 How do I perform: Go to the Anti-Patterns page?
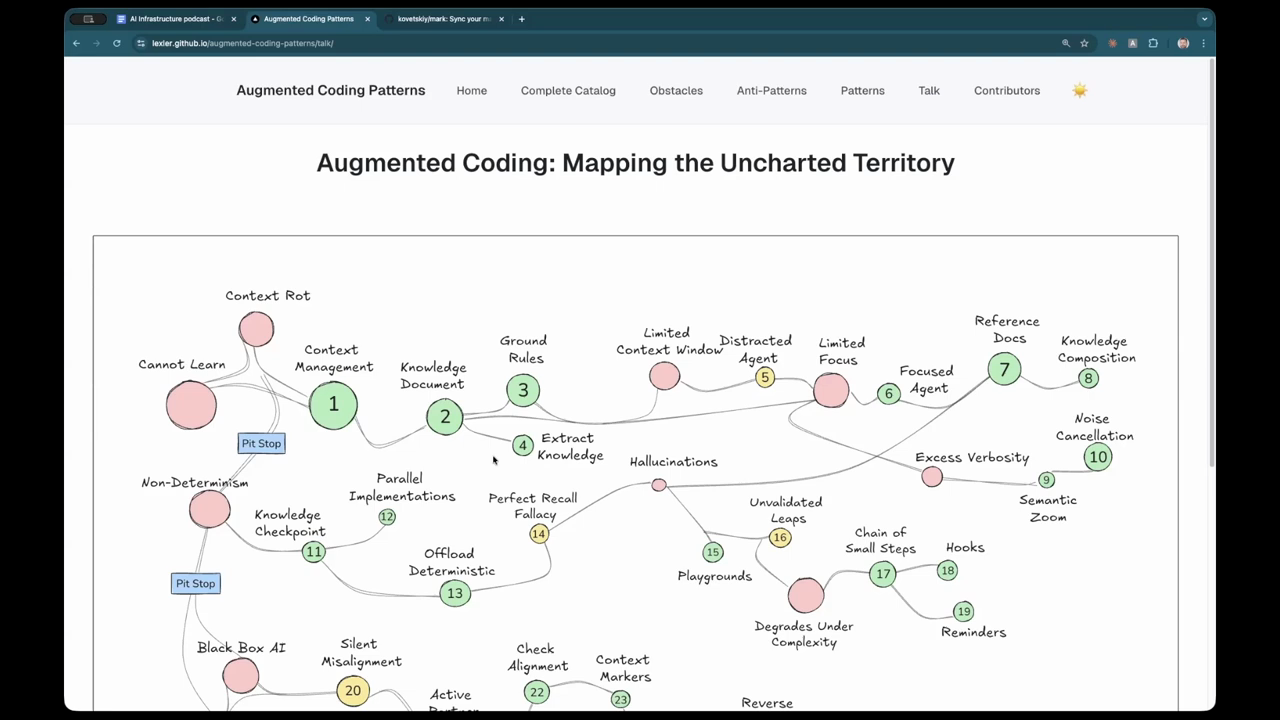[x=771, y=90]
